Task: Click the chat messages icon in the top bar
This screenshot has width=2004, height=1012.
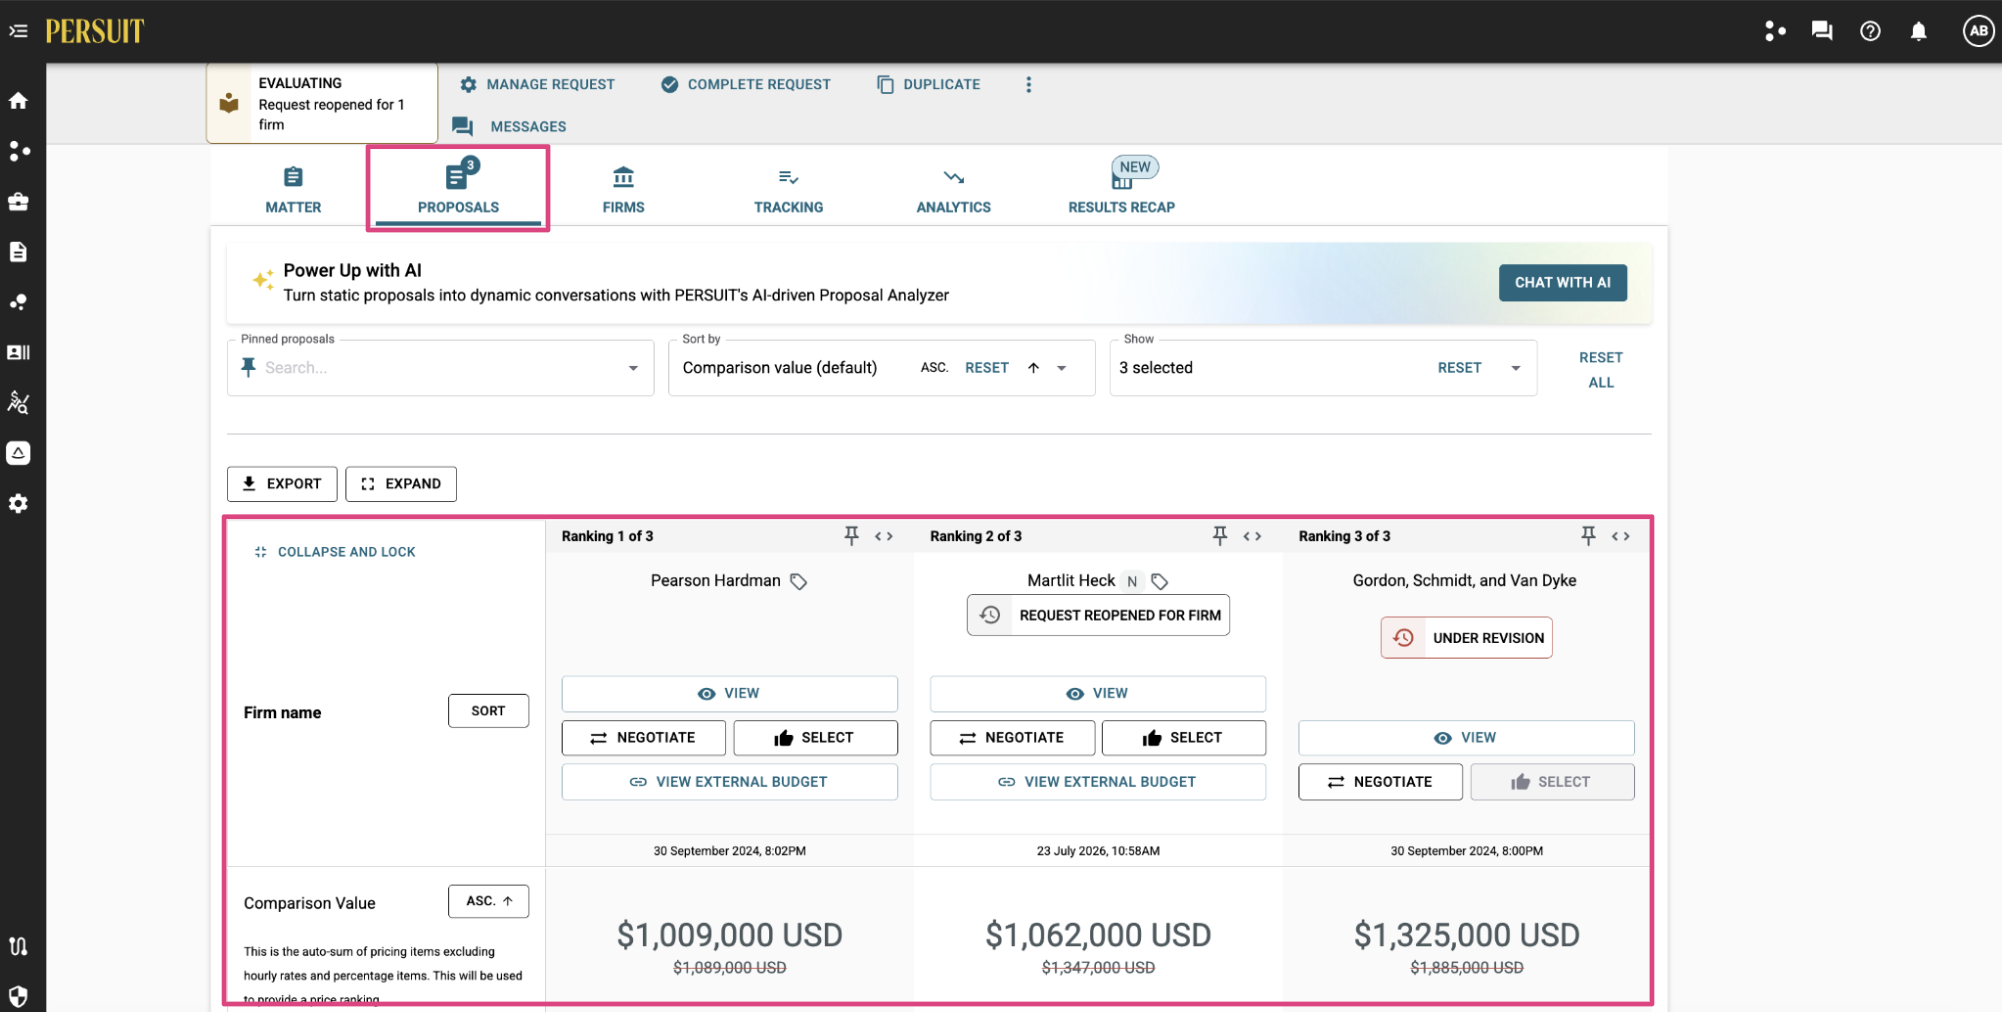Action: click(x=1823, y=31)
